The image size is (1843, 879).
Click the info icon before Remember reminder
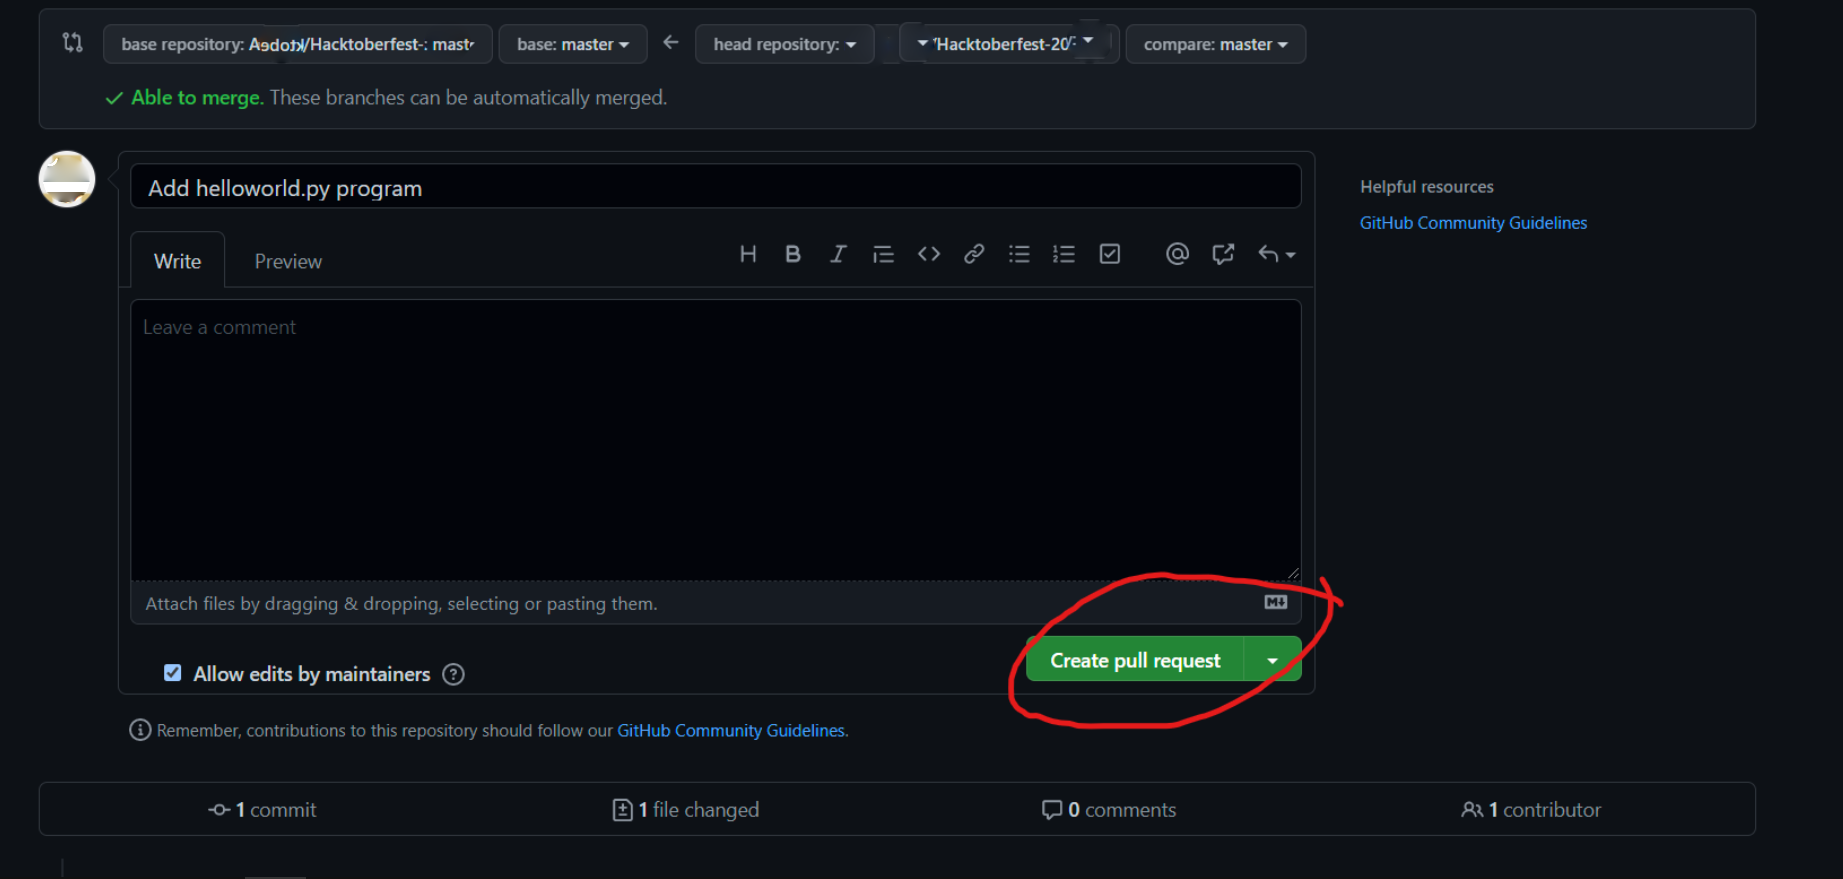(140, 730)
